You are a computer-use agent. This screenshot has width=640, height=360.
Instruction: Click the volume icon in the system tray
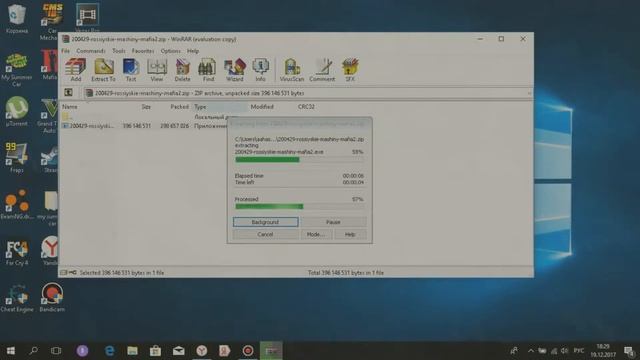pos(564,351)
